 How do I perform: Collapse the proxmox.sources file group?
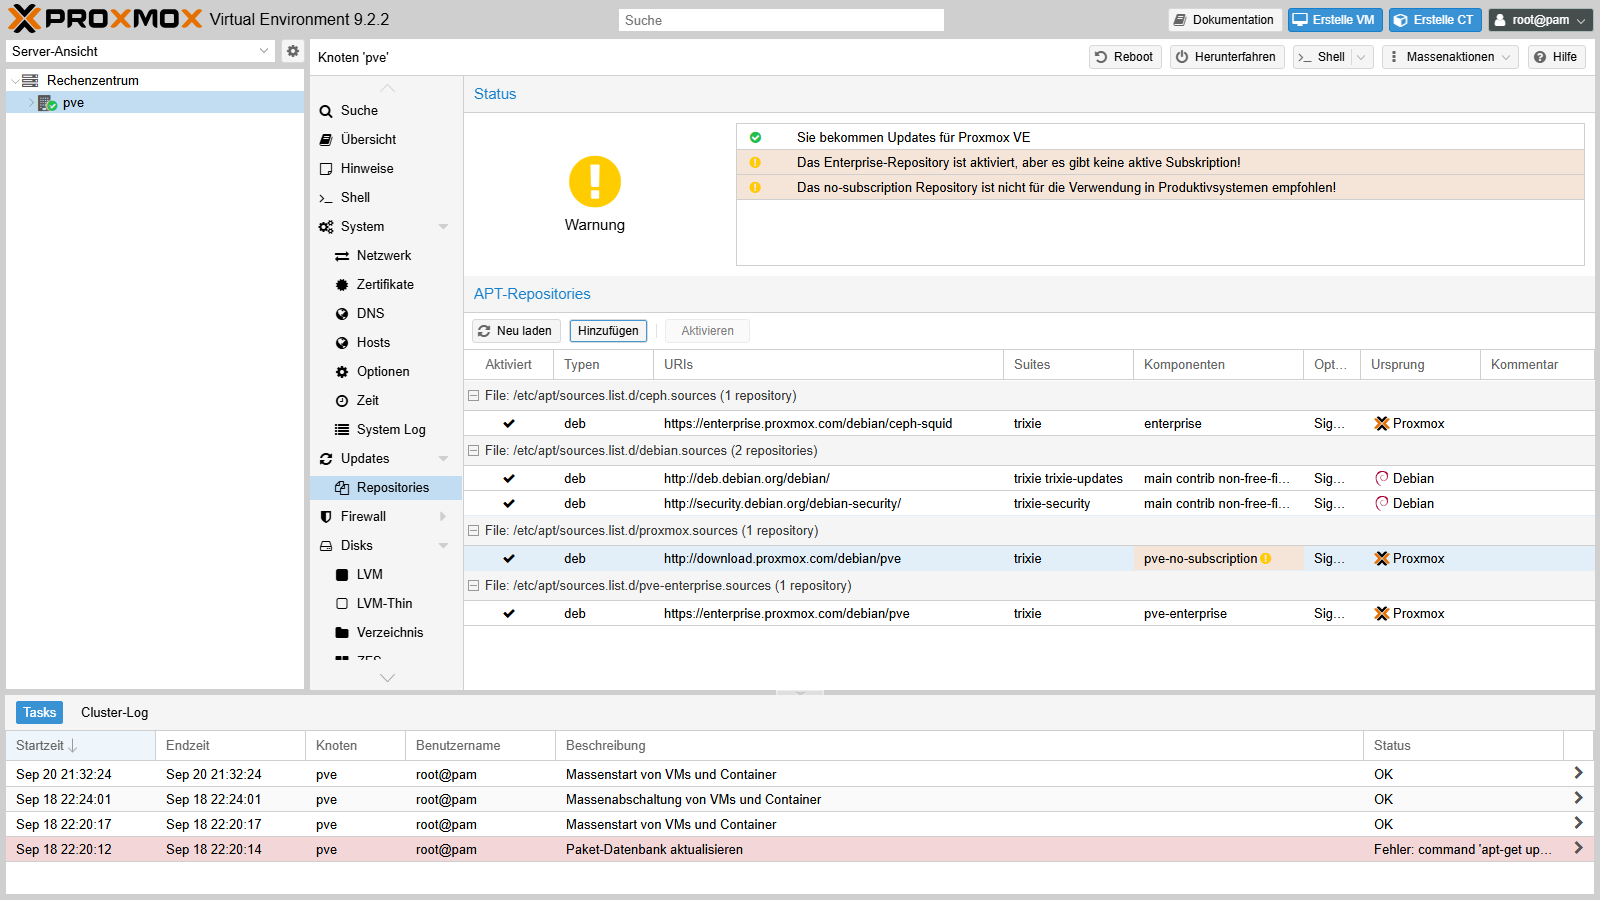[x=473, y=531]
